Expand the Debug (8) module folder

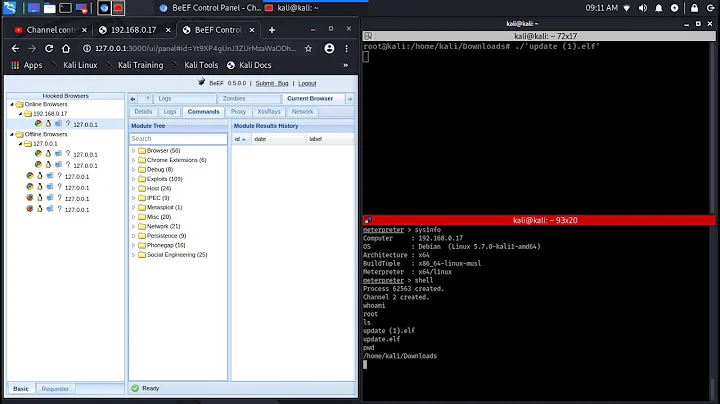tap(134, 169)
